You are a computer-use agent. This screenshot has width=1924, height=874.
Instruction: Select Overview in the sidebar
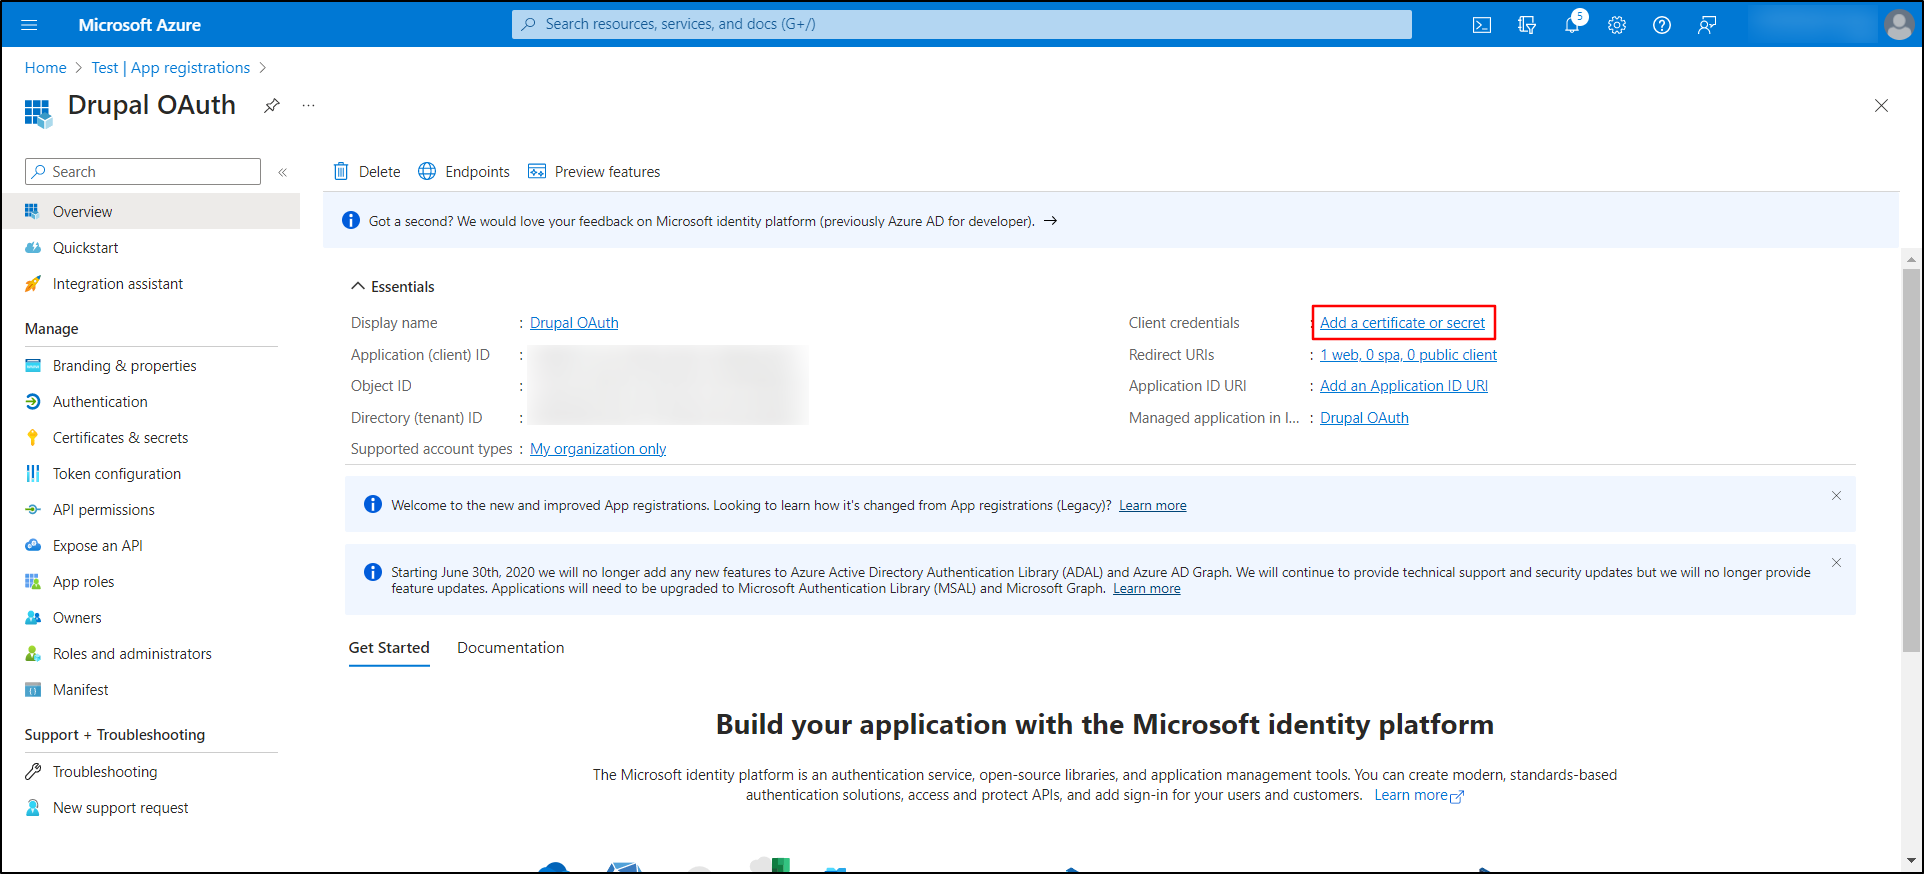point(150,212)
